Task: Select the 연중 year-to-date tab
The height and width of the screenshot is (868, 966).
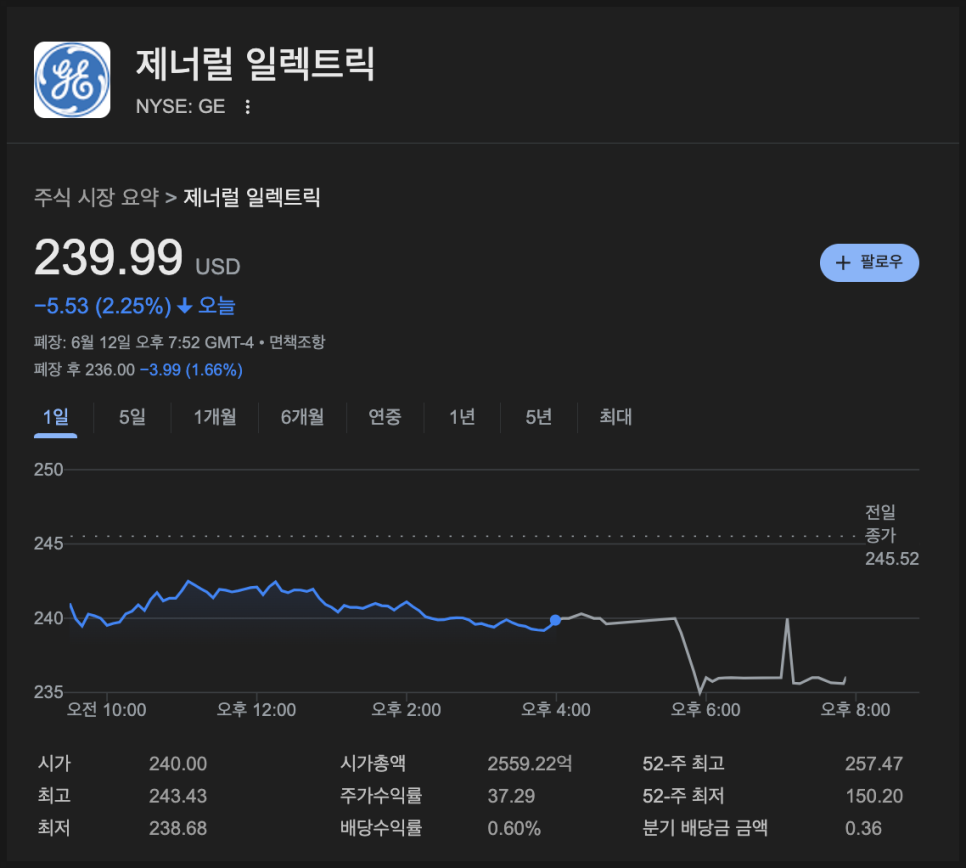Action: (x=385, y=417)
